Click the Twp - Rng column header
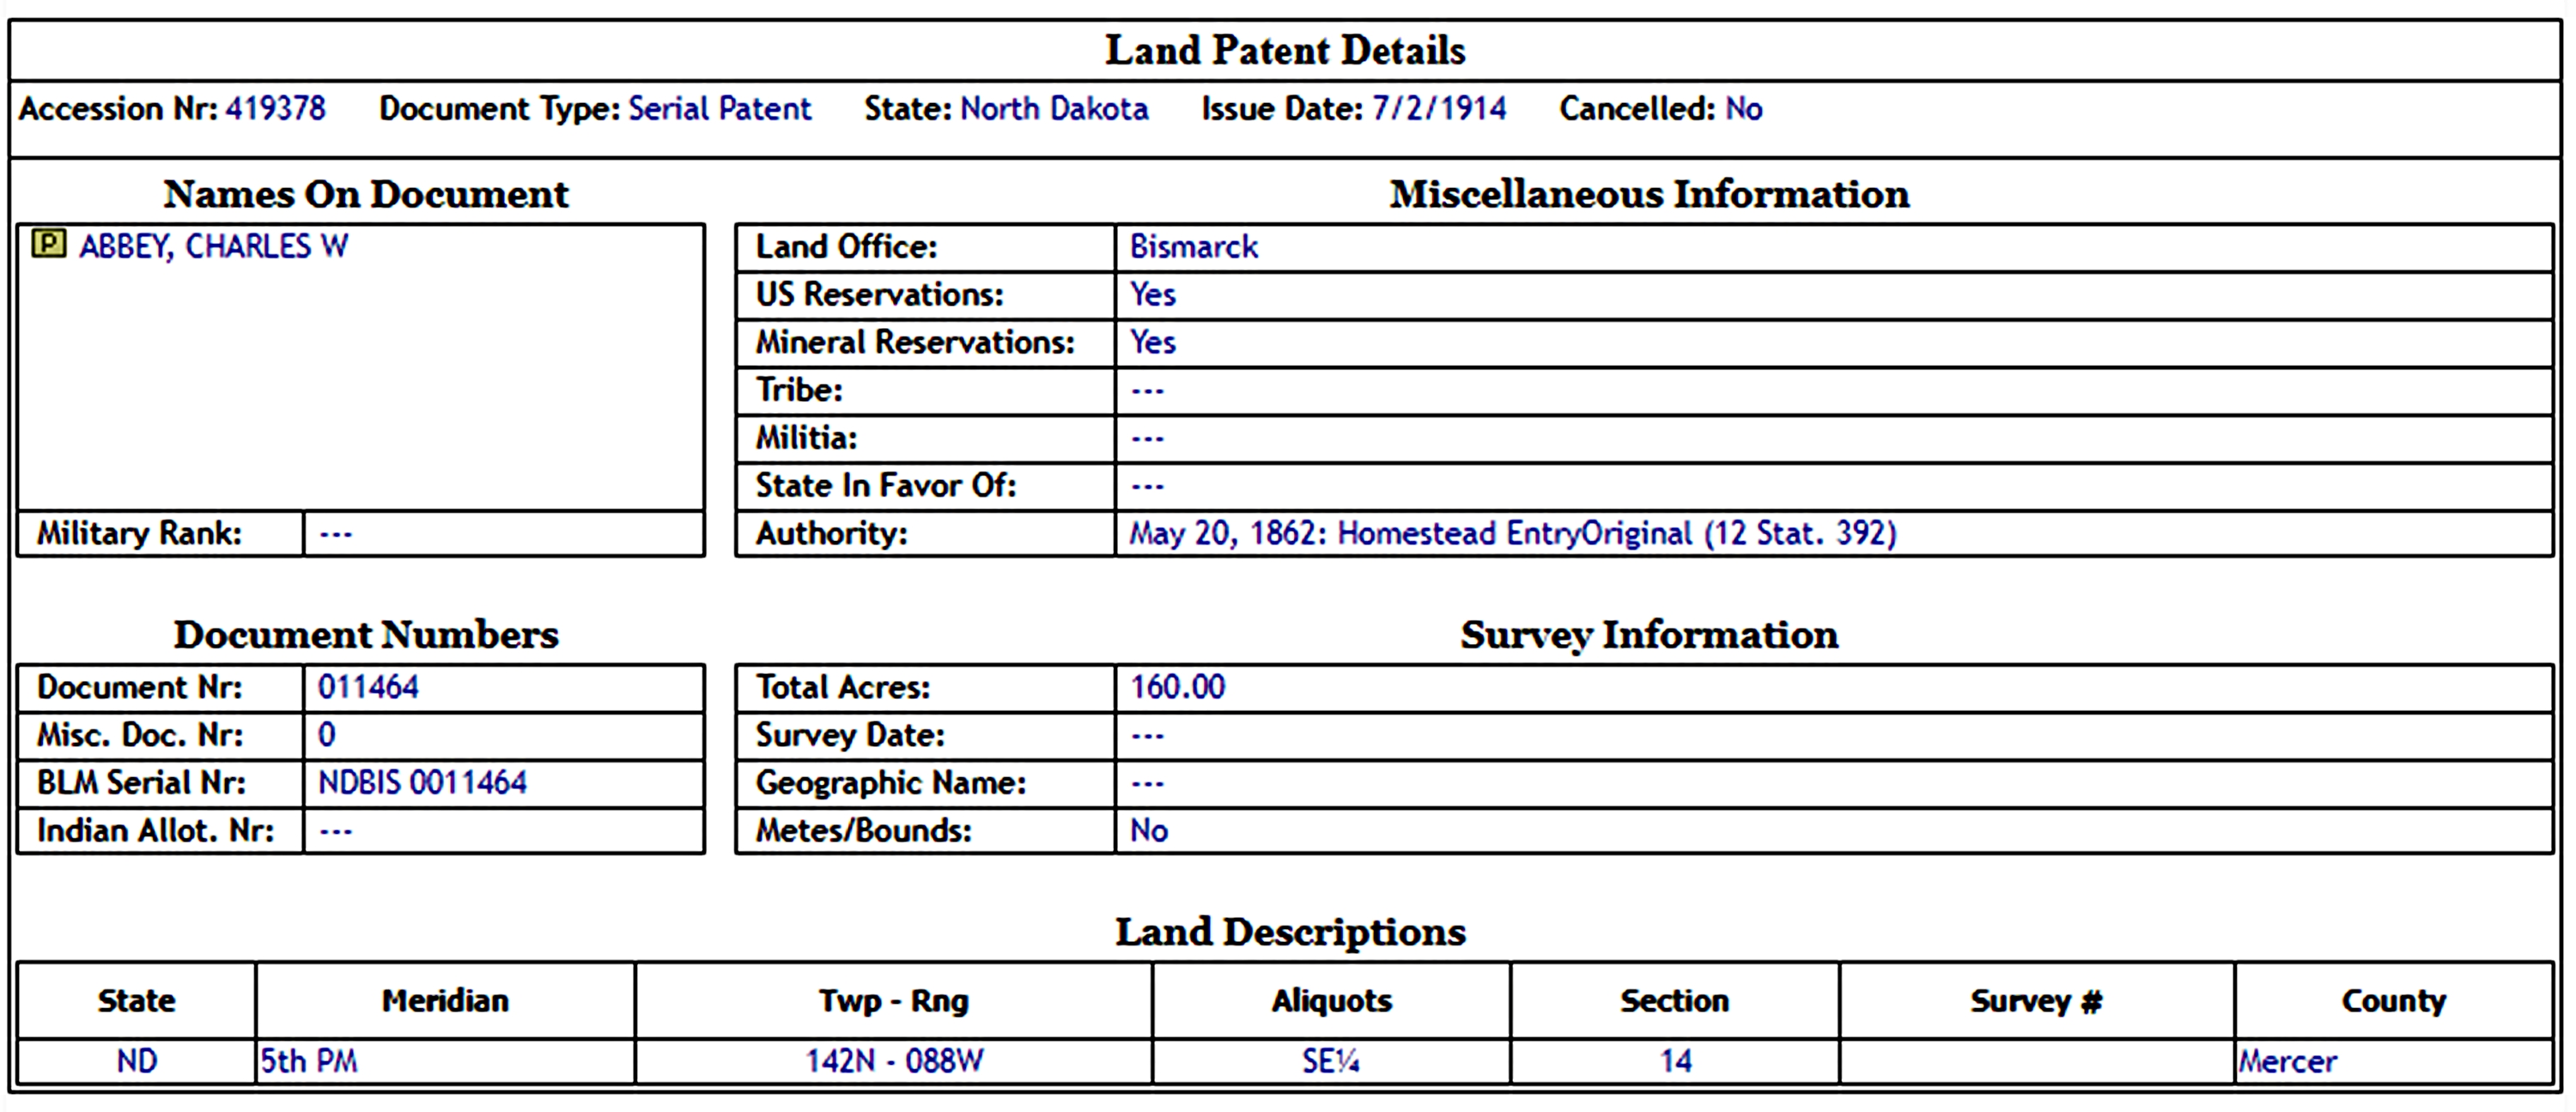The image size is (2576, 1112). pos(894,1000)
